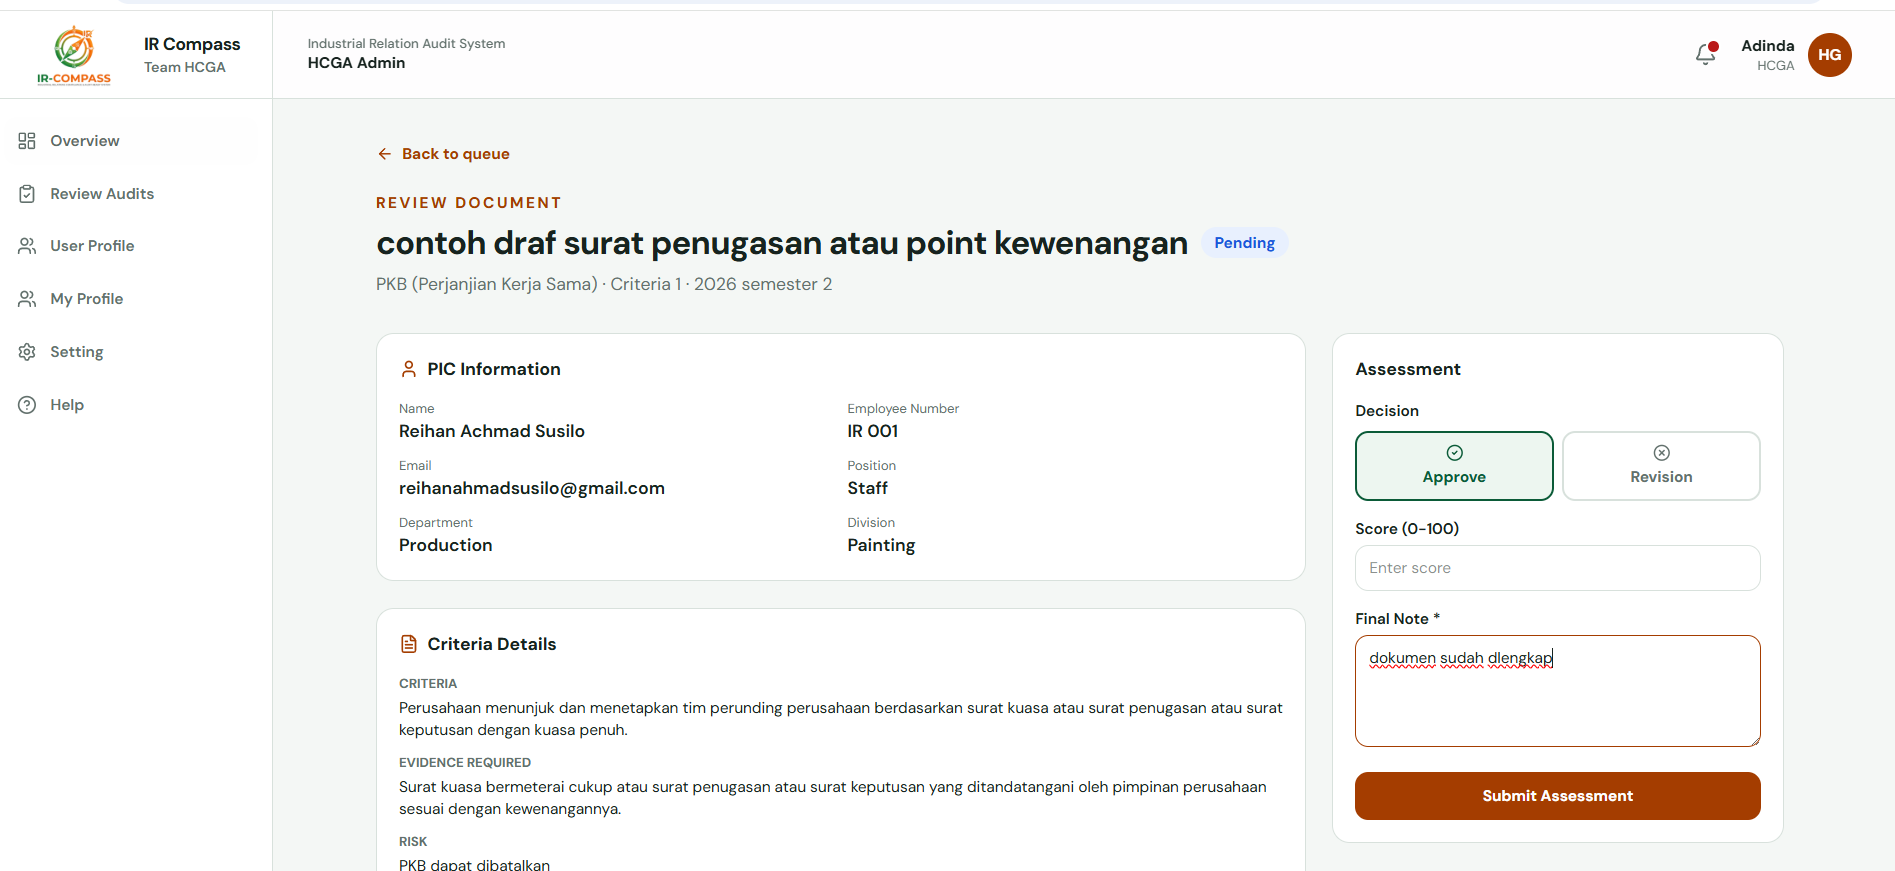Open the notifications bell
Viewport: 1895px width, 871px height.
tap(1706, 54)
